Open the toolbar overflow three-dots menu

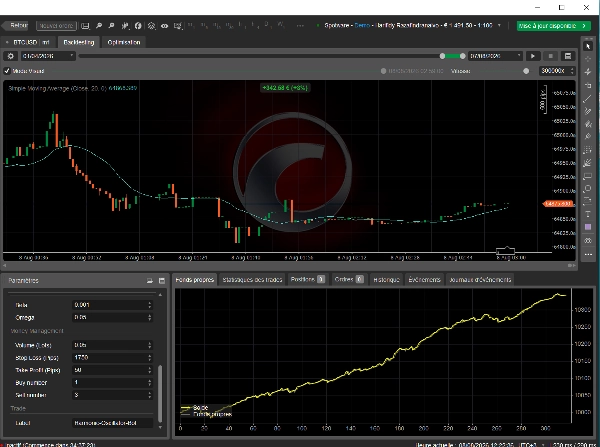pyautogui.click(x=300, y=26)
